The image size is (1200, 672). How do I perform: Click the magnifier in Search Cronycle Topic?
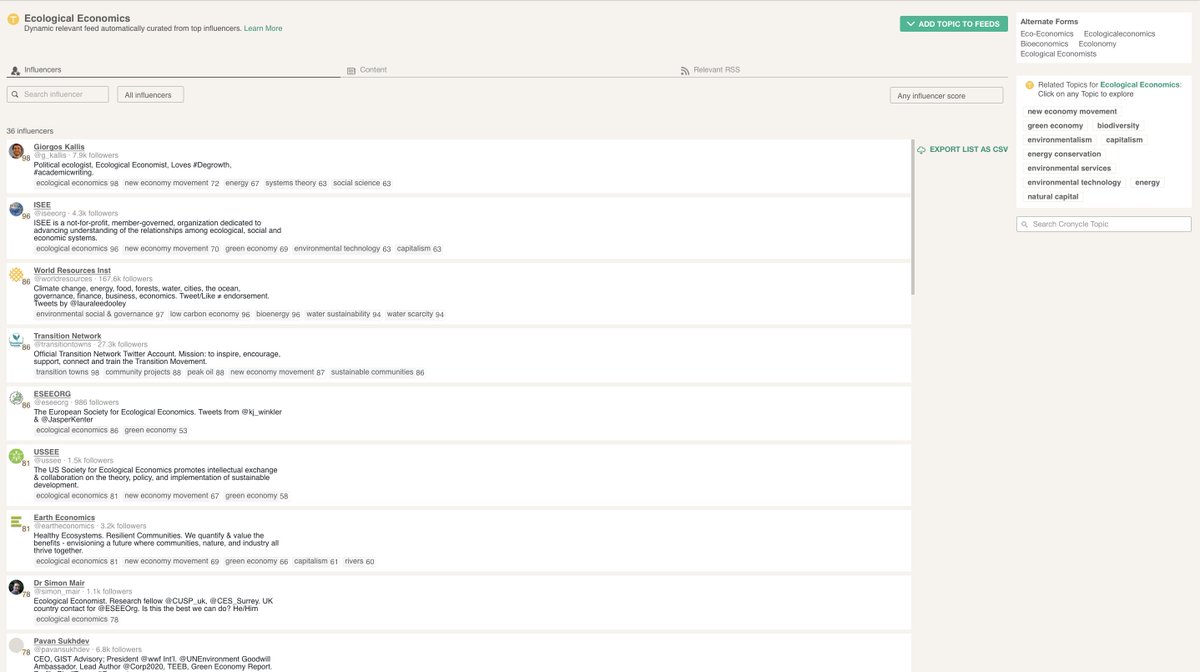click(x=1026, y=224)
